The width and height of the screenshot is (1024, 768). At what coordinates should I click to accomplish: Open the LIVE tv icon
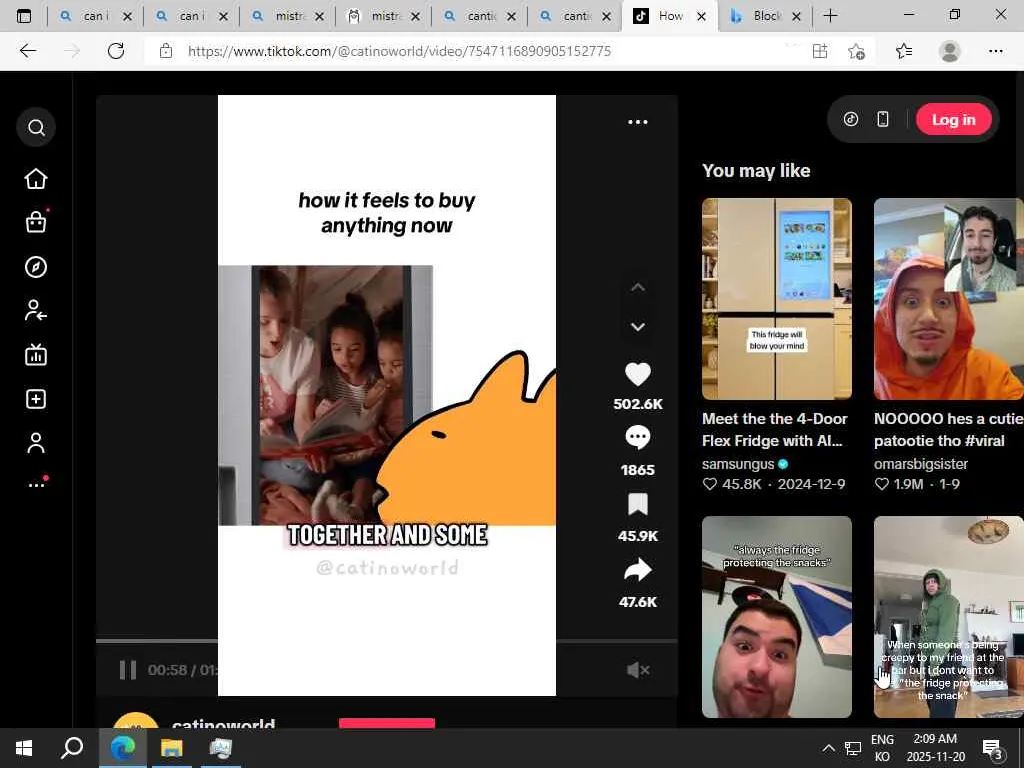click(x=36, y=355)
